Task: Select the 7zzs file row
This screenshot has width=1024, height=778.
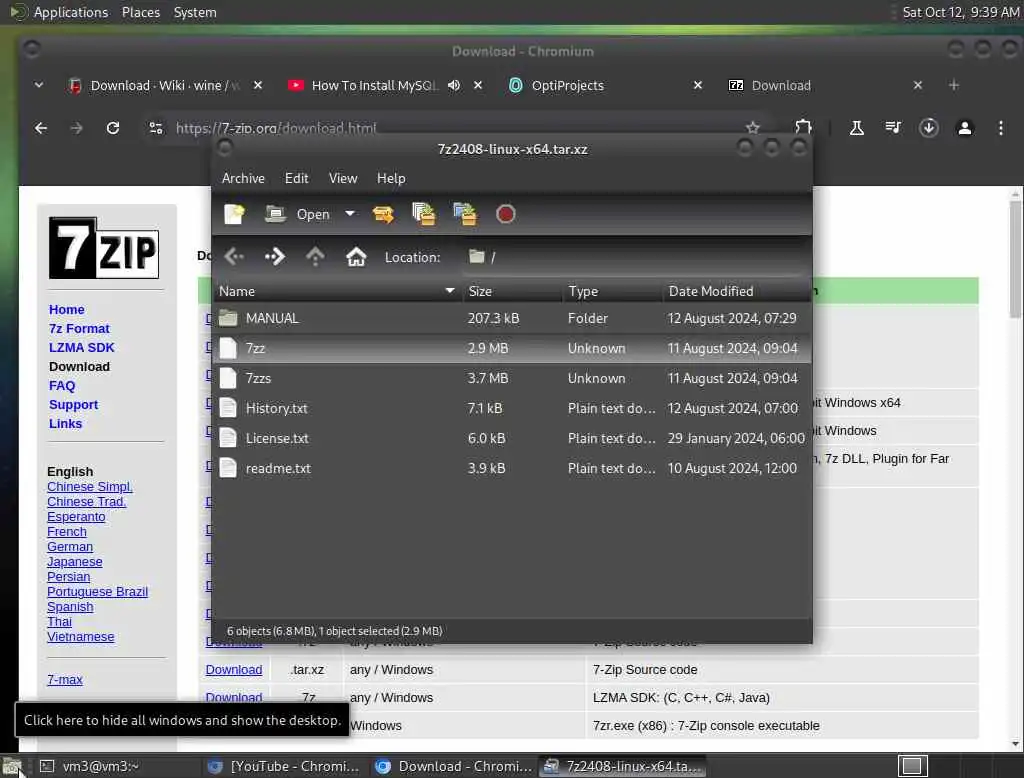Action: [512, 379]
